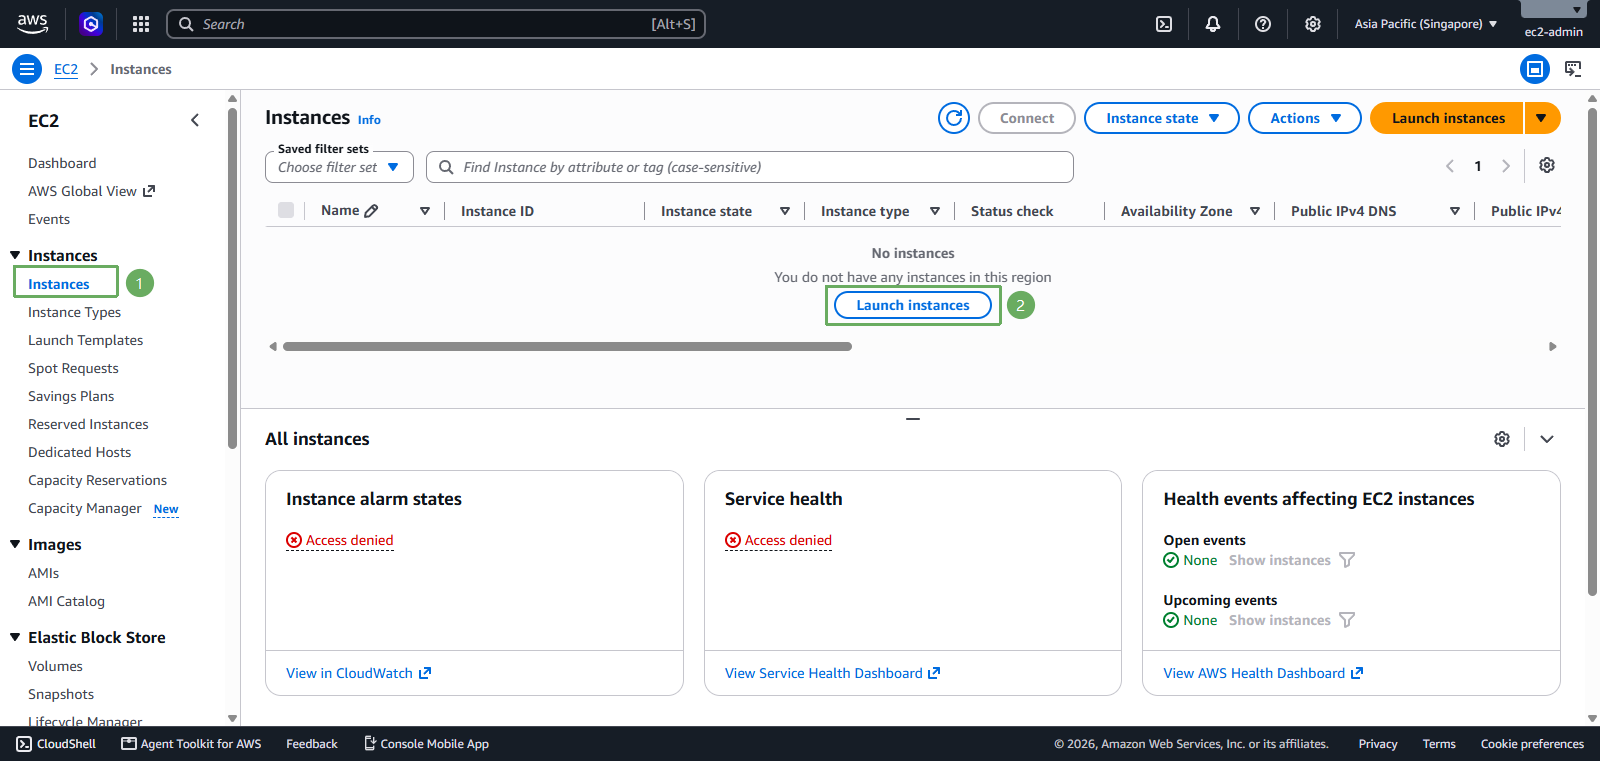Click the split panel resize handle
This screenshot has width=1600, height=761.
(913, 419)
